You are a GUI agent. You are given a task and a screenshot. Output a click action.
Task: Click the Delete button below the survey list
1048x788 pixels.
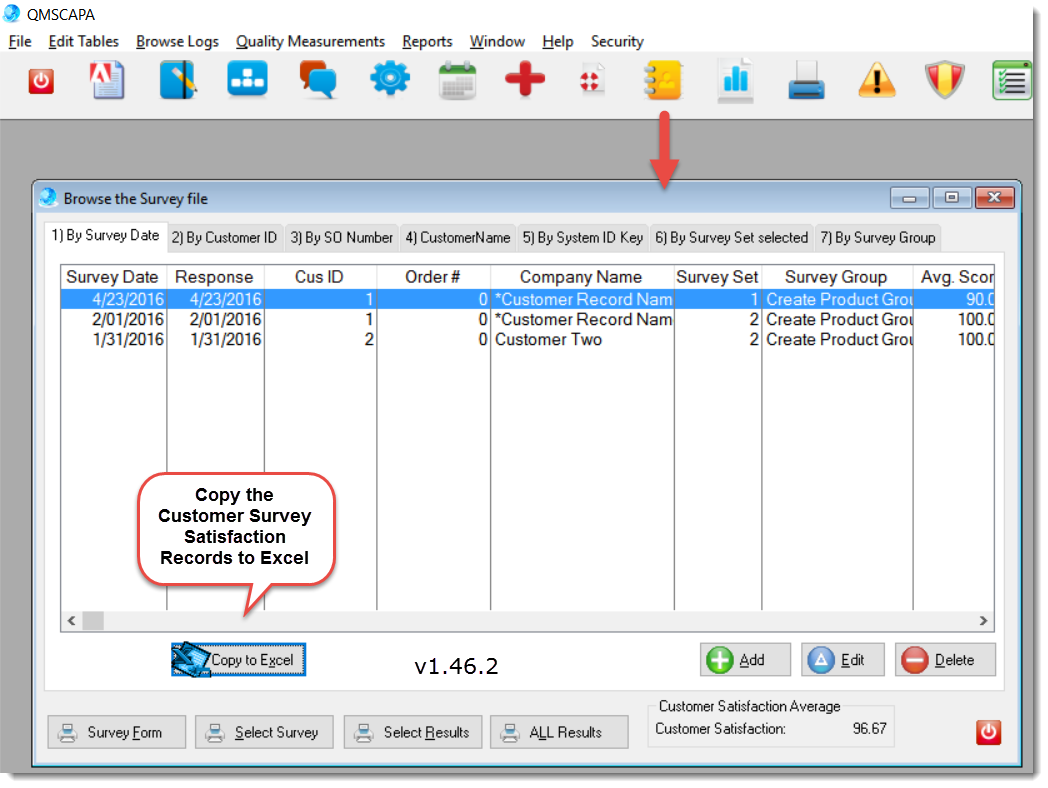[944, 659]
